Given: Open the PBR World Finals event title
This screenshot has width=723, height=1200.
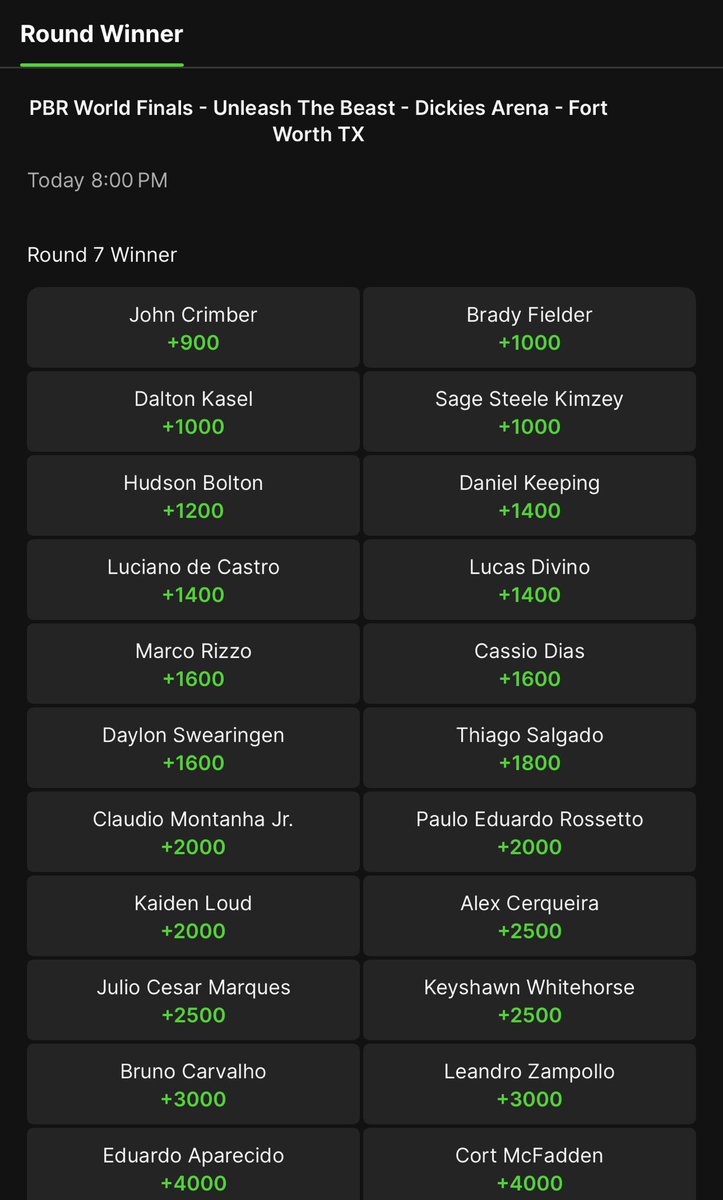Looking at the screenshot, I should point(318,120).
